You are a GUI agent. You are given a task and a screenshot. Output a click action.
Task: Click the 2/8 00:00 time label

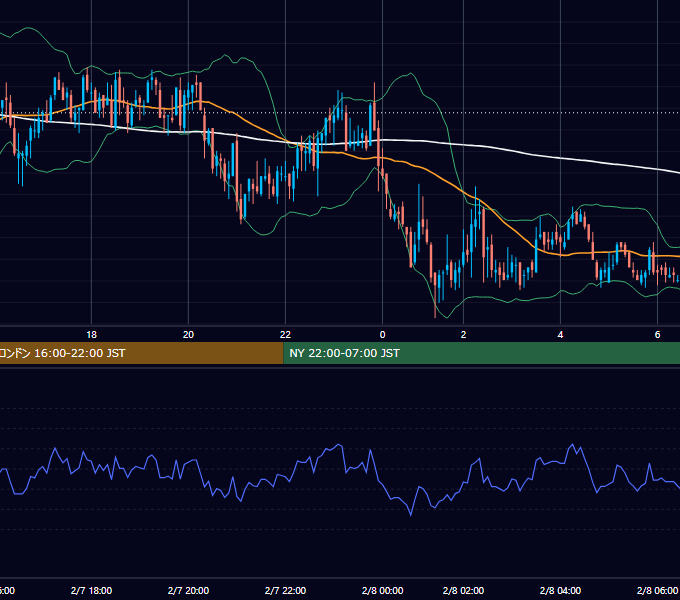[x=382, y=590]
